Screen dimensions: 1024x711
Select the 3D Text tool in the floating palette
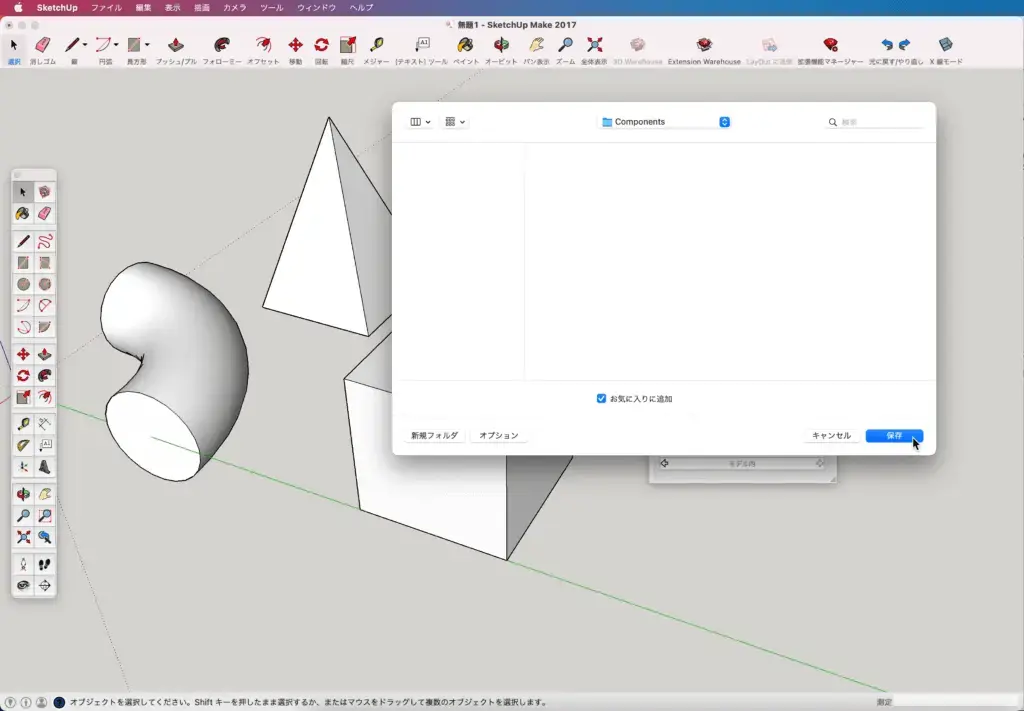pos(44,467)
